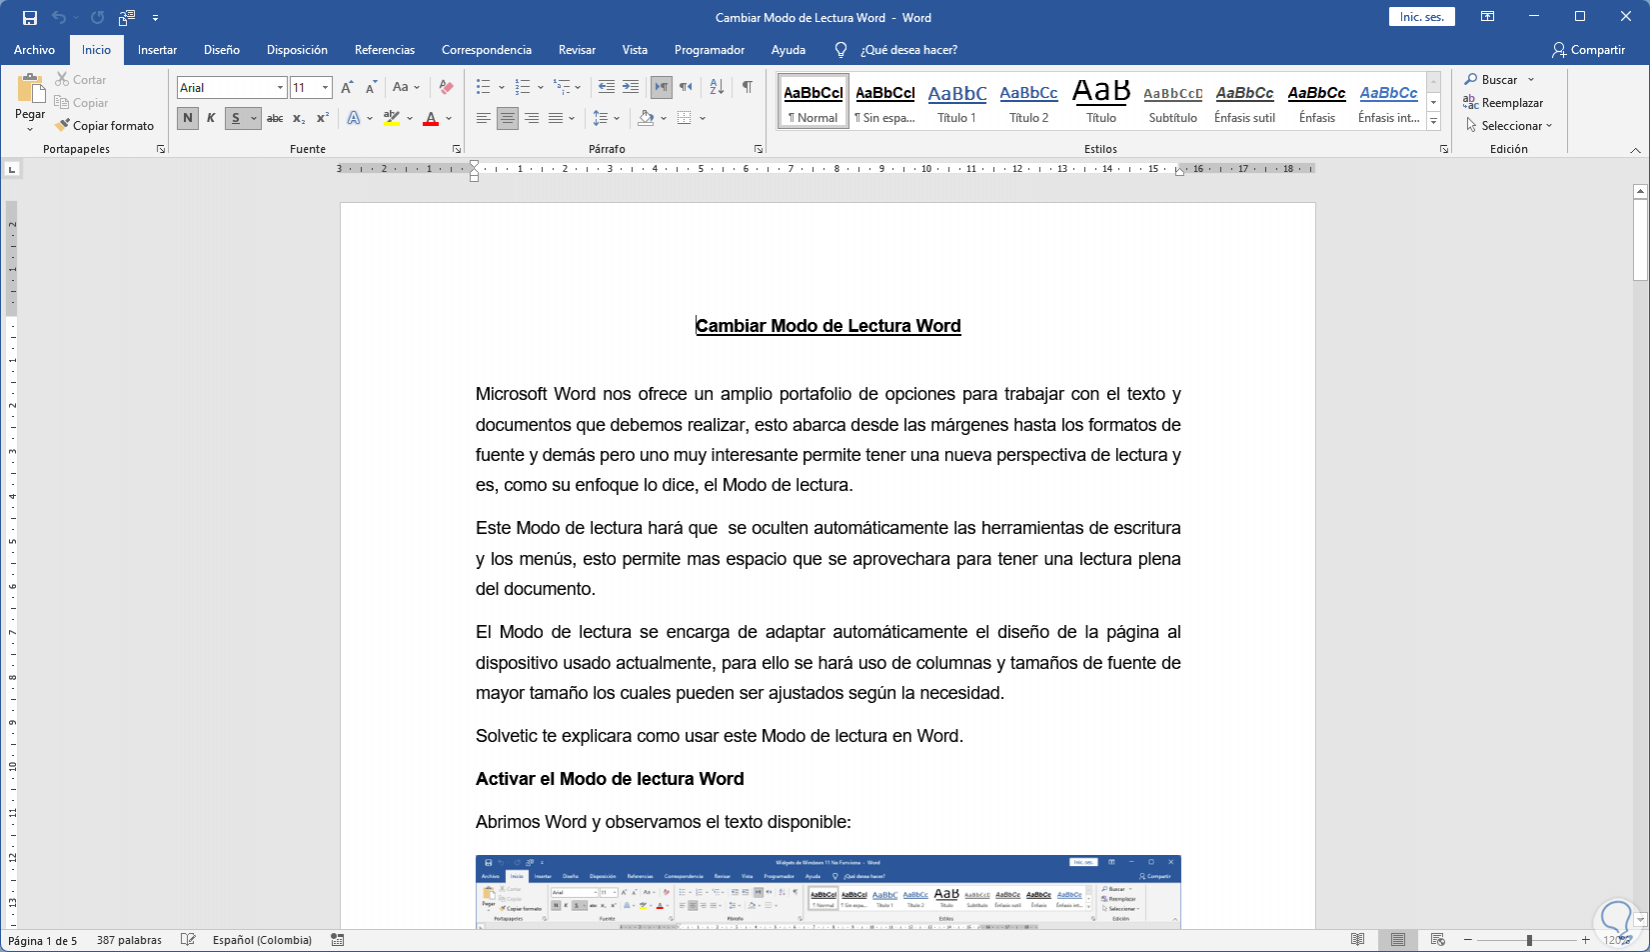Open the Arial font name dropdown

[x=280, y=88]
